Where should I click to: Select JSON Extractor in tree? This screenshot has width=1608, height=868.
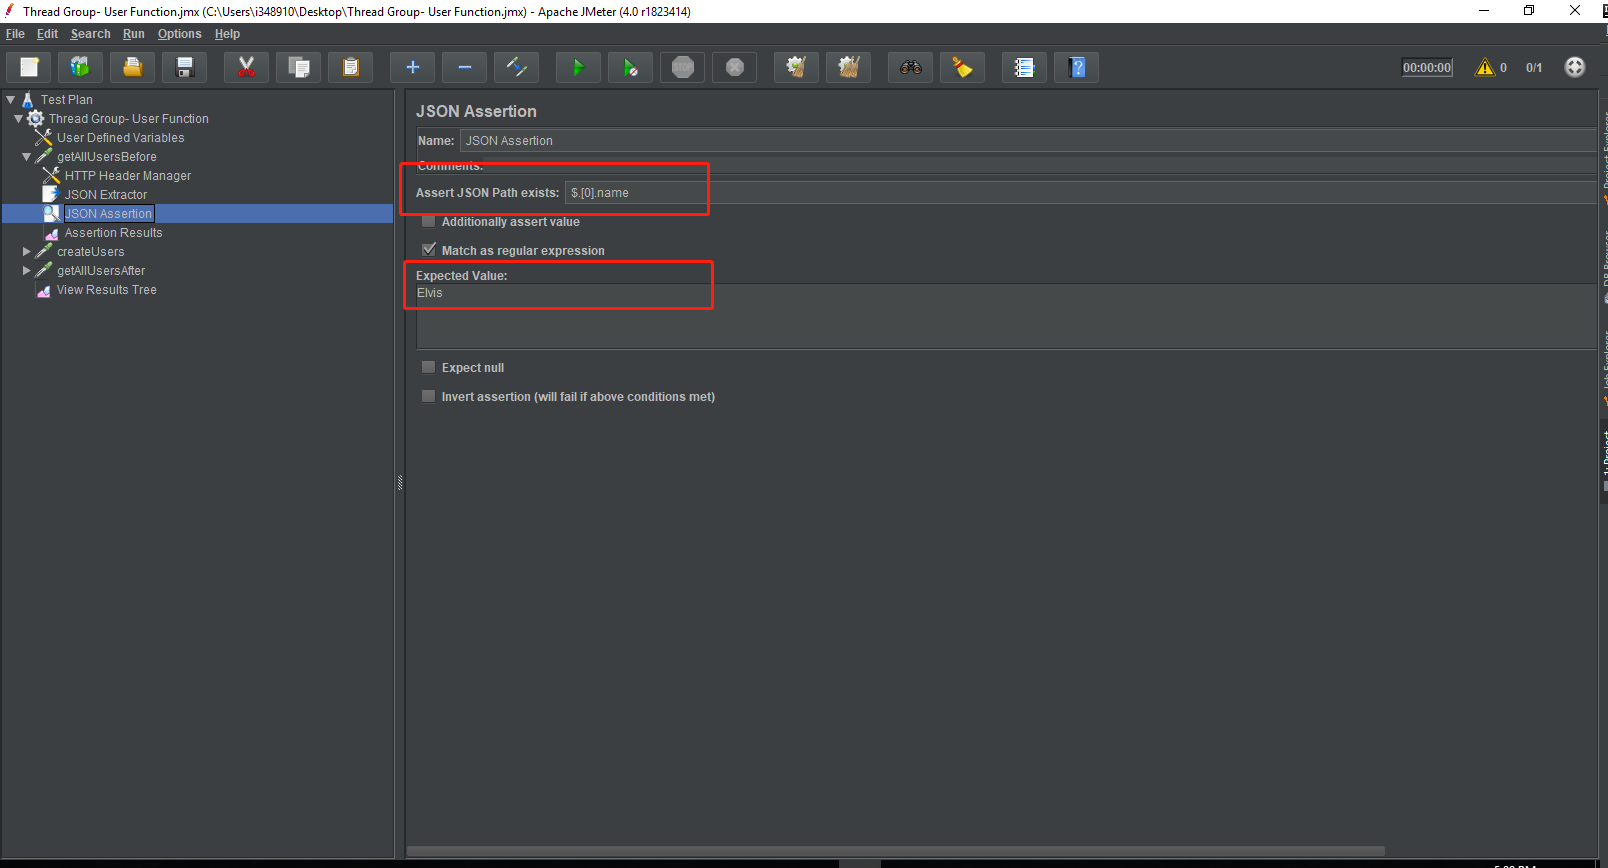click(106, 195)
